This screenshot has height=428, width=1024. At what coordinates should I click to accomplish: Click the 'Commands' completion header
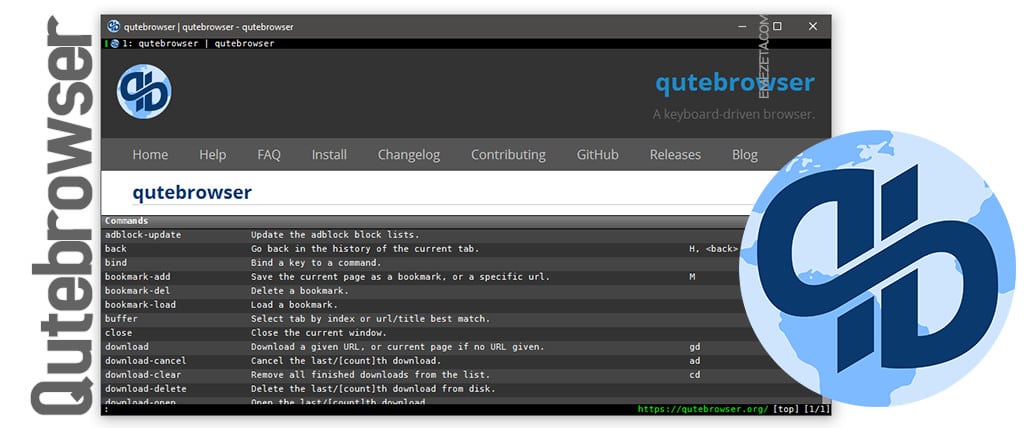click(x=127, y=221)
